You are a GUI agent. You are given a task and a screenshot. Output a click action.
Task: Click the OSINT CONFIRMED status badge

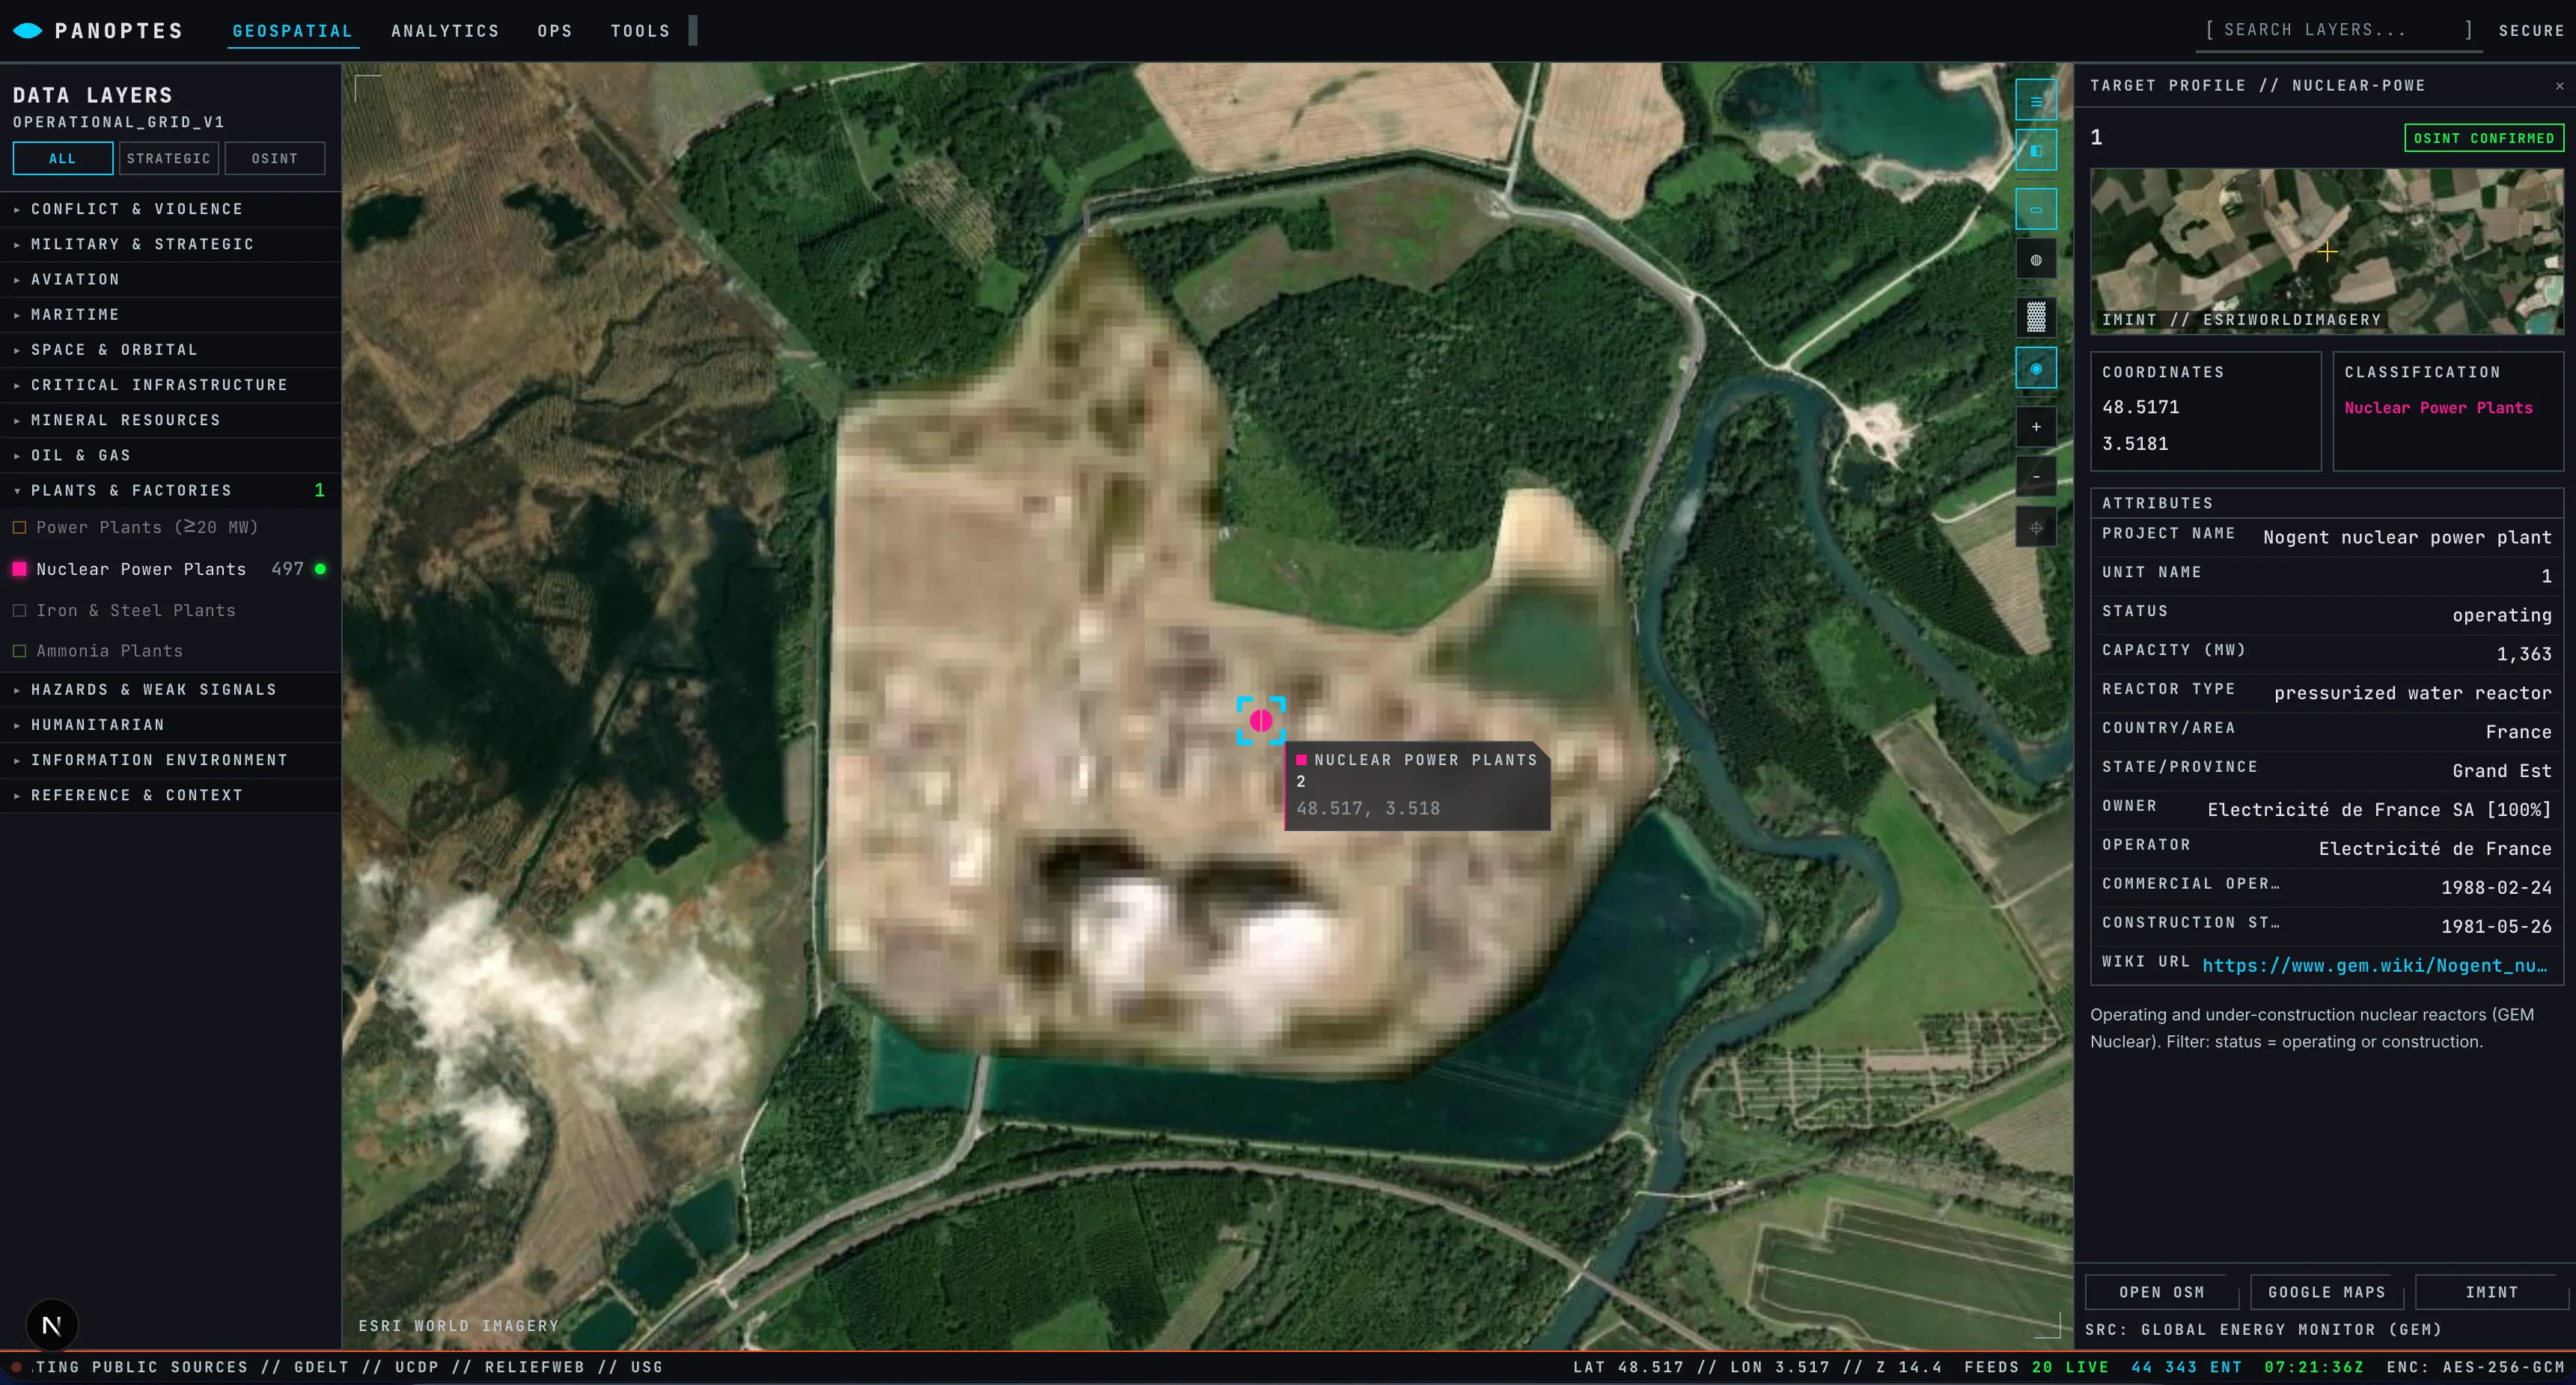pos(2484,138)
